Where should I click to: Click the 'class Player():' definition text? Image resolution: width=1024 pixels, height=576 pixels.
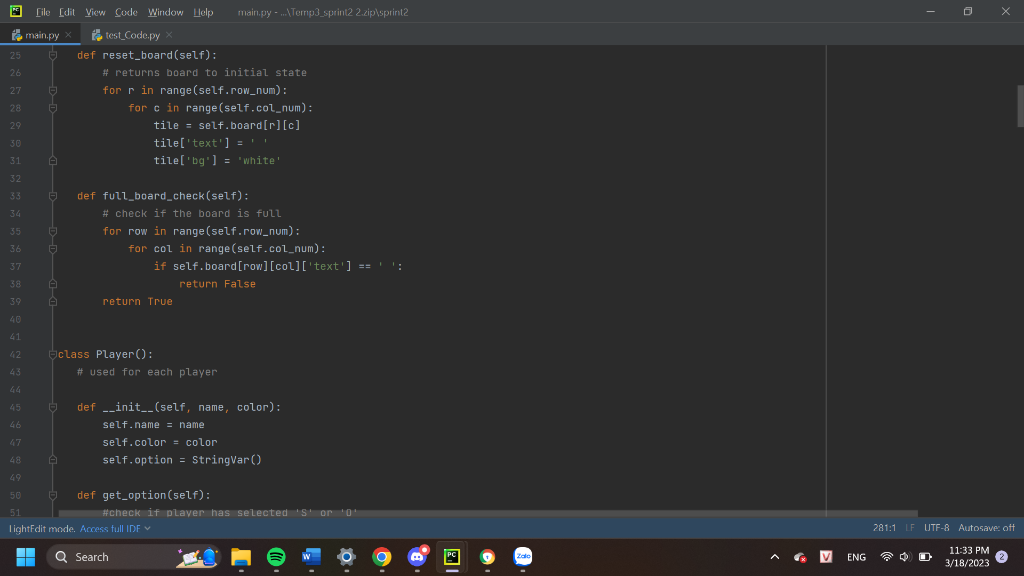pos(105,355)
